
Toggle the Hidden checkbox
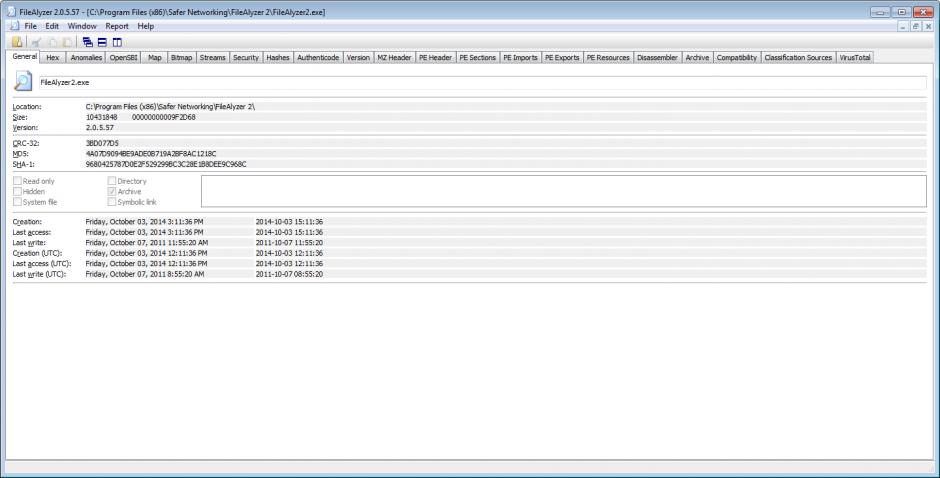pos(17,191)
